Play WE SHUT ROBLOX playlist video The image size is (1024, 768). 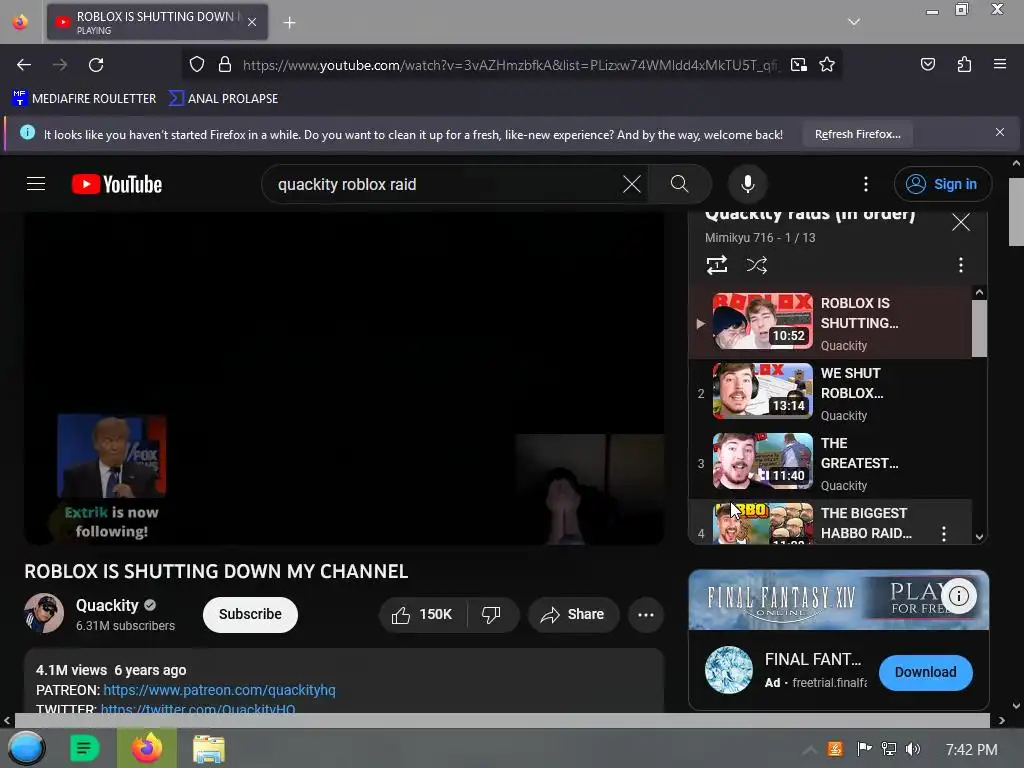830,392
